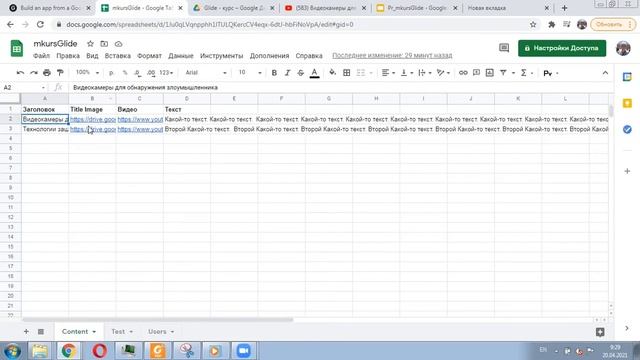This screenshot has height=360, width=640.
Task: Open Arial font family dropdown
Action: pos(206,73)
